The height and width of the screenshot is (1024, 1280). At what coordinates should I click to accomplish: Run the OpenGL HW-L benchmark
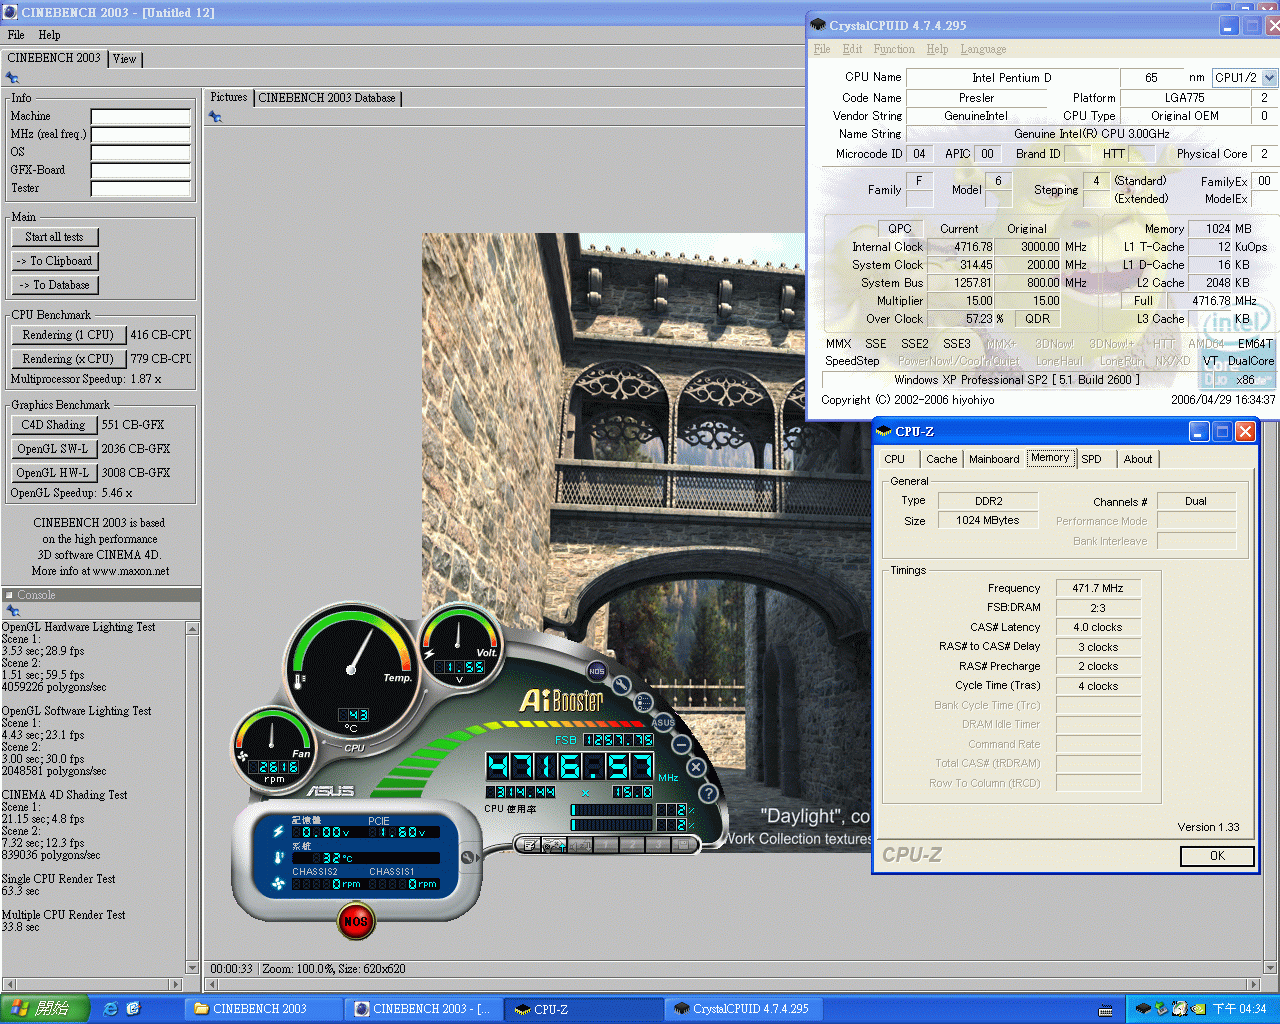54,473
